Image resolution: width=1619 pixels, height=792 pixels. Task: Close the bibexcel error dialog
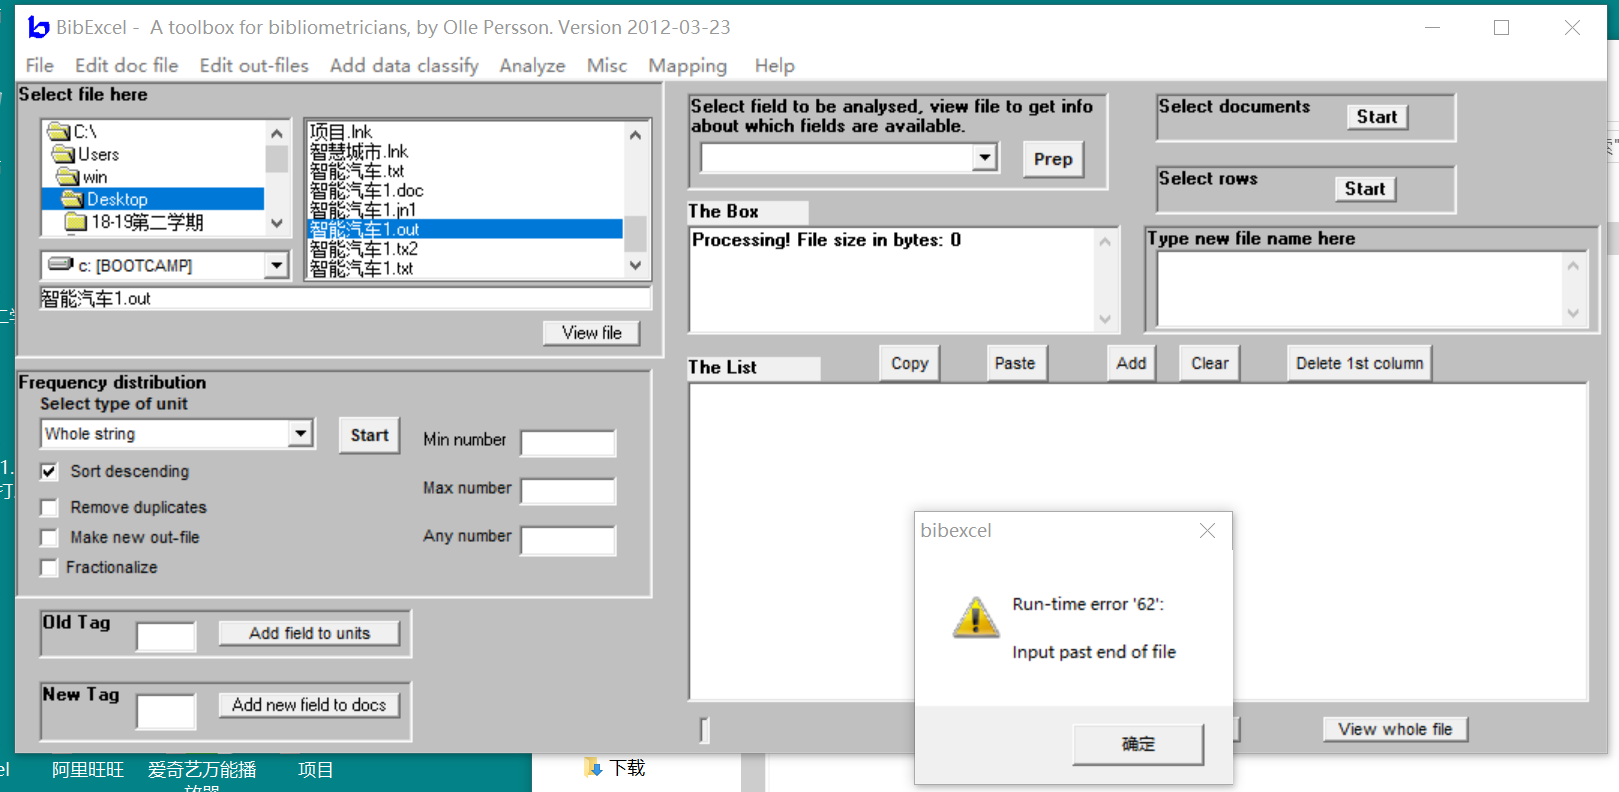pyautogui.click(x=1207, y=531)
